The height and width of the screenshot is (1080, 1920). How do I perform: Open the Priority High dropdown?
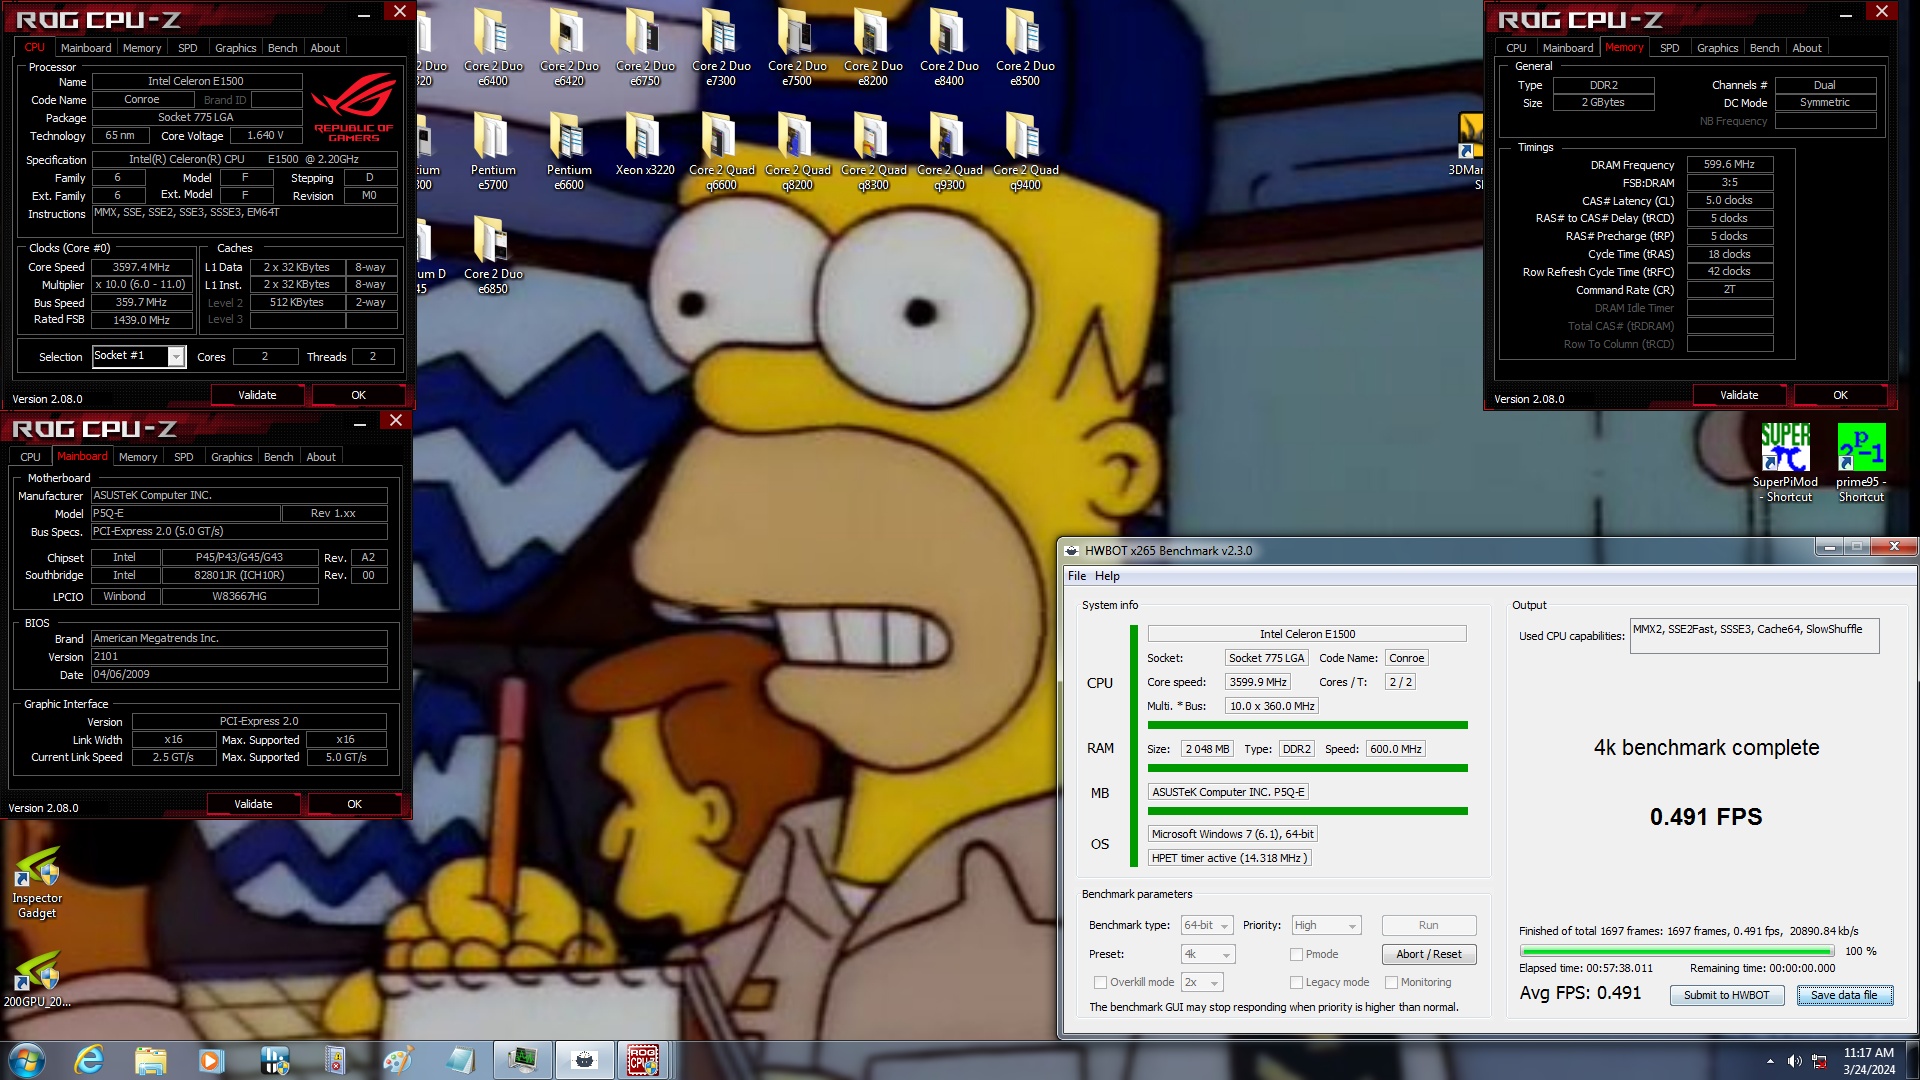click(1326, 926)
